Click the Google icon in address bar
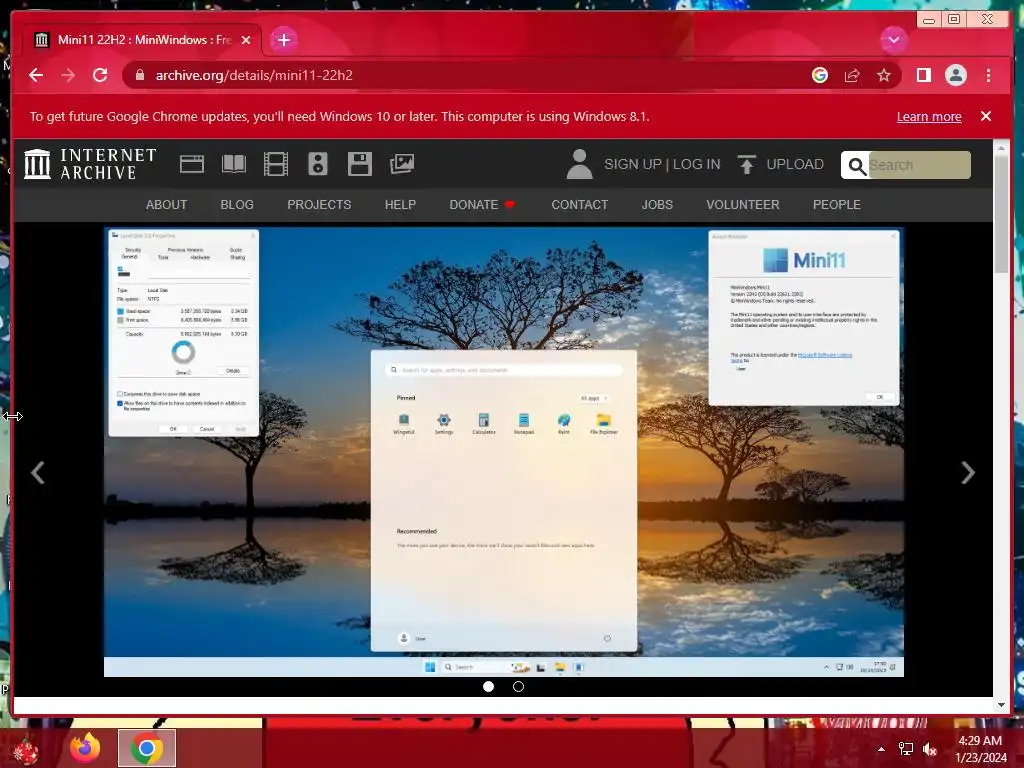1024x768 pixels. (x=820, y=75)
